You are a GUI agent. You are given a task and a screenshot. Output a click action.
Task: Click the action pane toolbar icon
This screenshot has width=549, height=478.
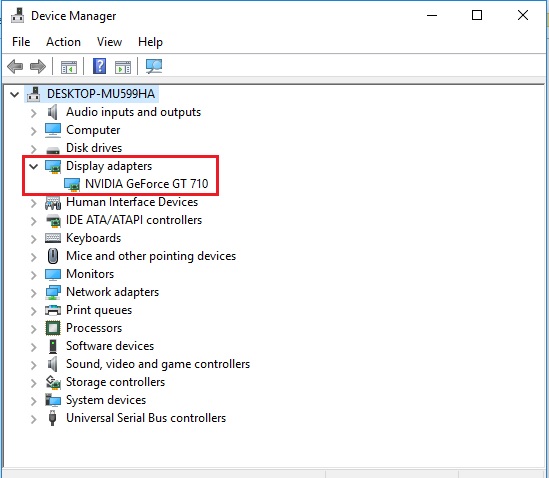[123, 67]
